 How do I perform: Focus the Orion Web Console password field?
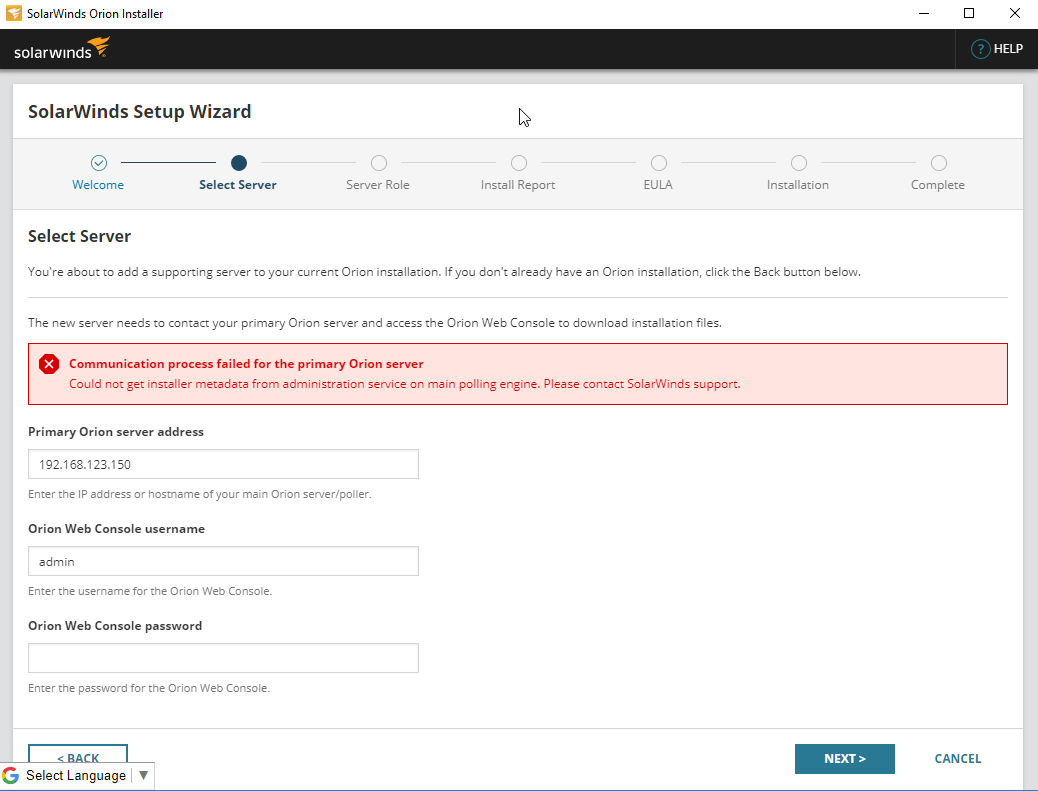223,658
